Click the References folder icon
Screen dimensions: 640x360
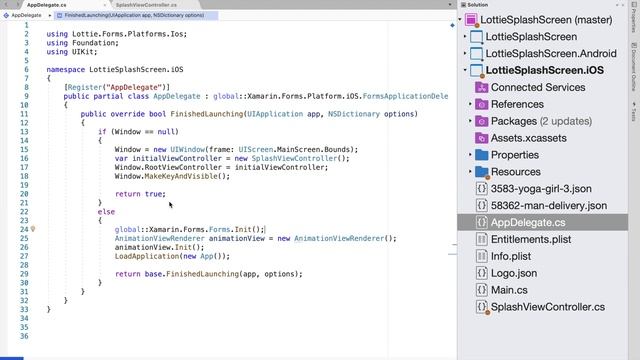[x=482, y=104]
